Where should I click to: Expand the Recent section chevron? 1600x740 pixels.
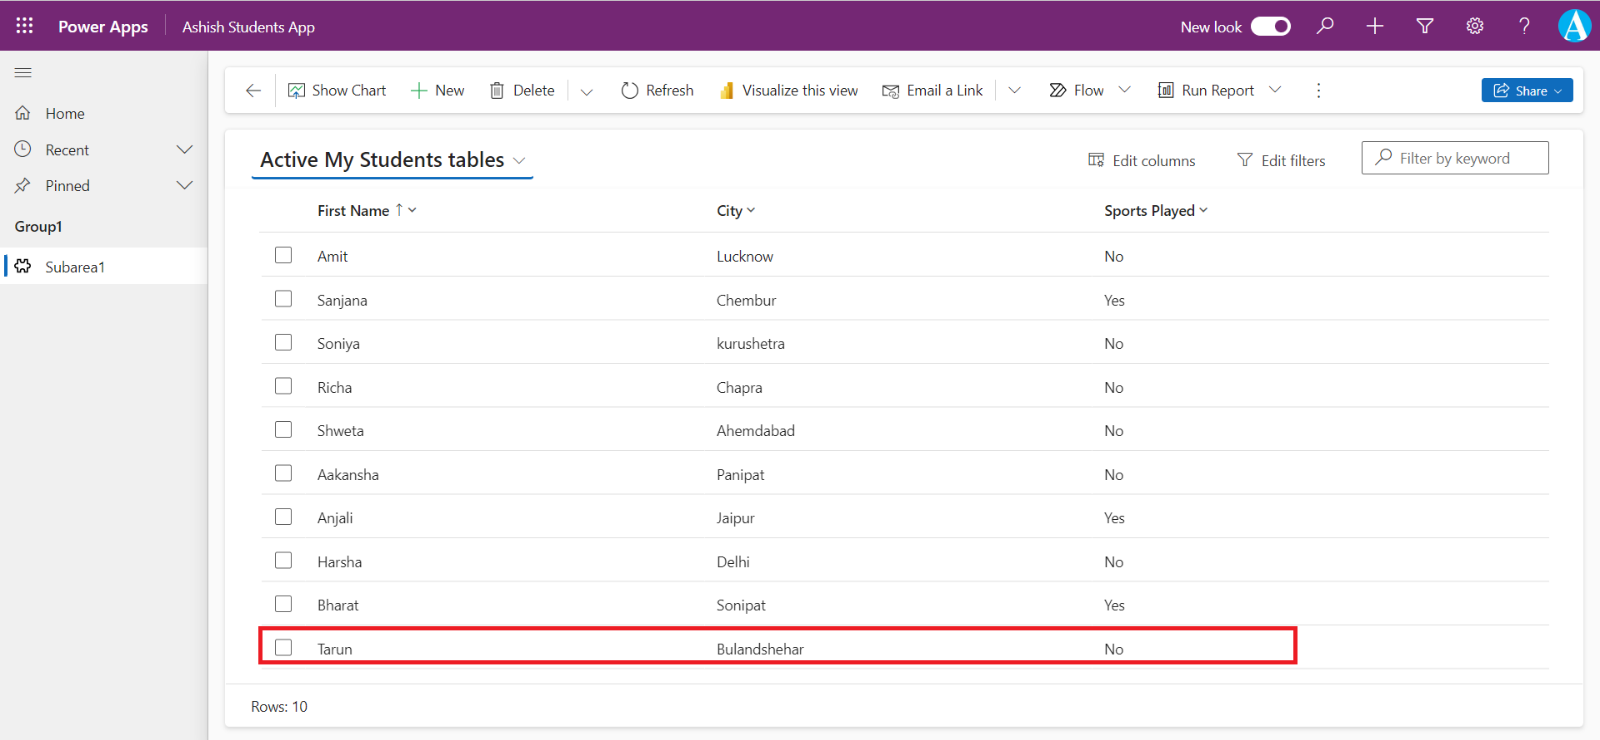(x=184, y=149)
